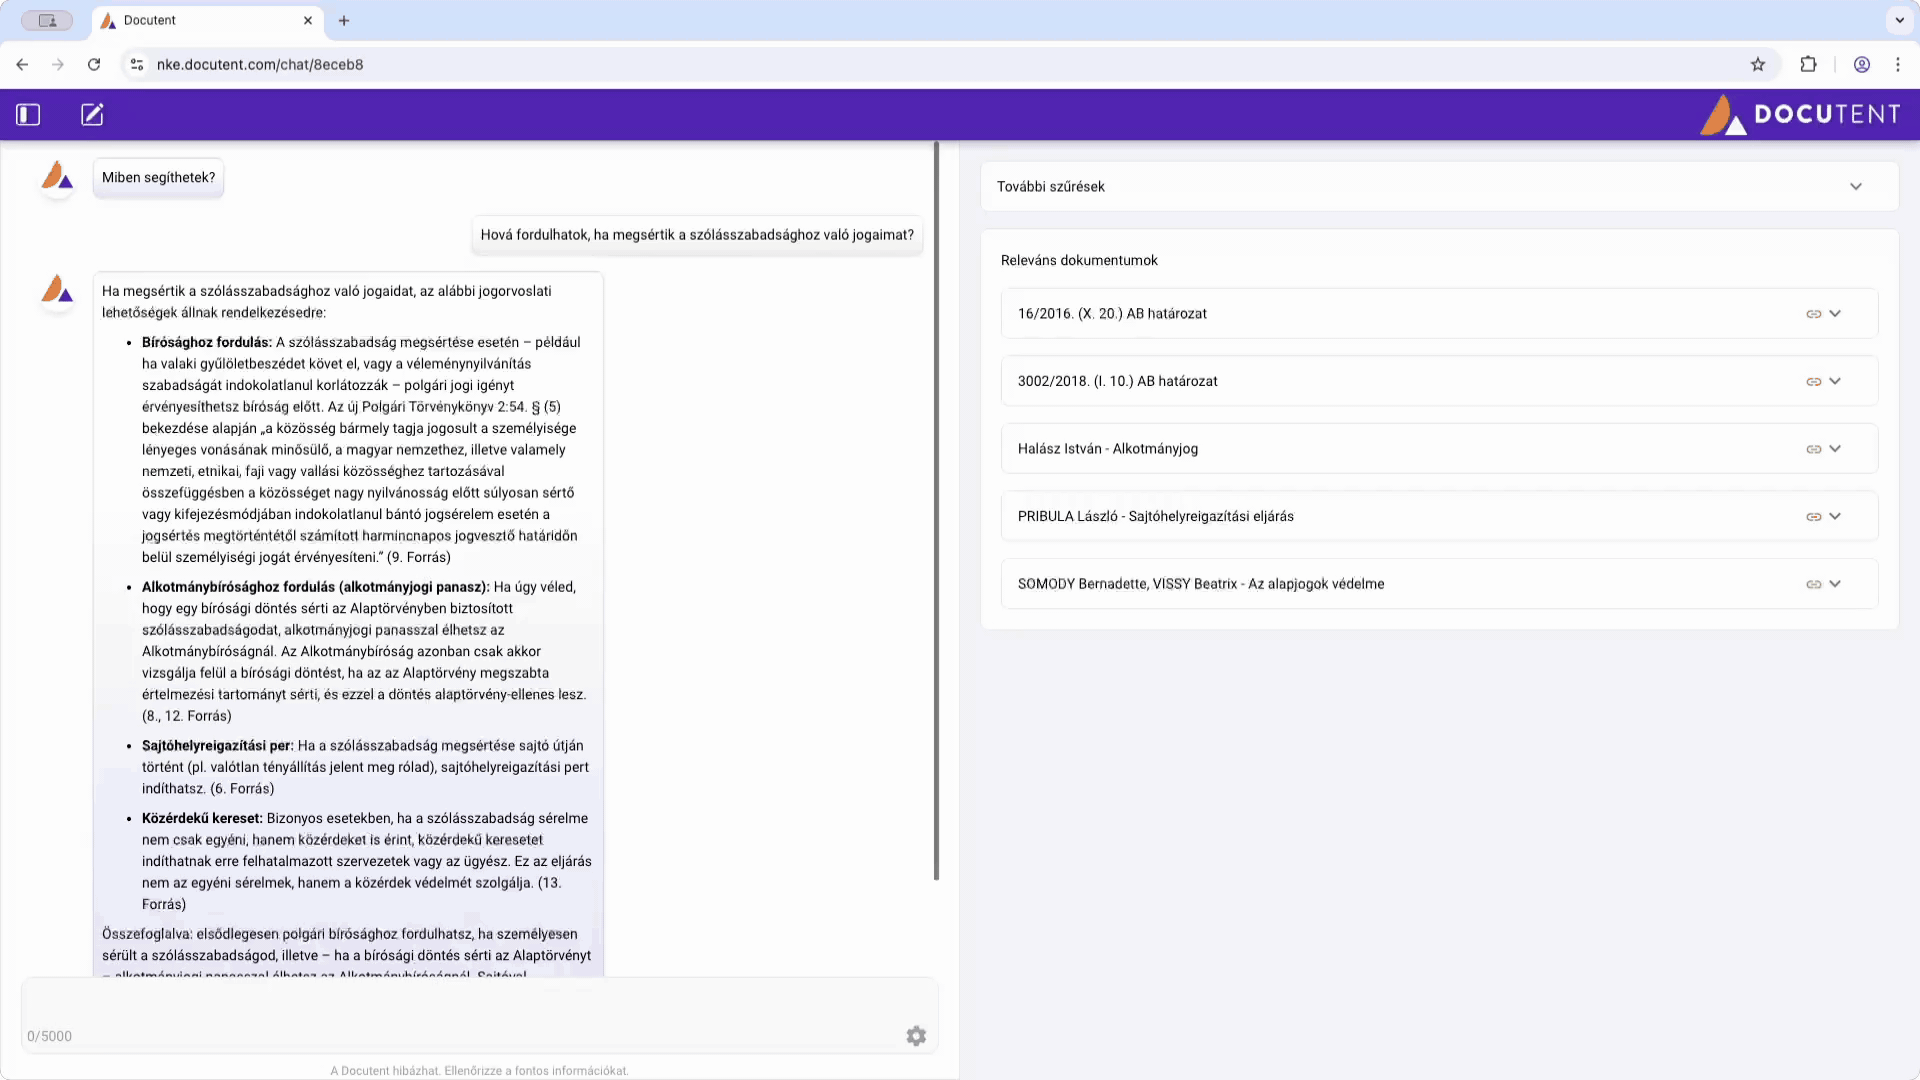
Task: Expand the További szűrések filter panel
Action: (x=1855, y=187)
